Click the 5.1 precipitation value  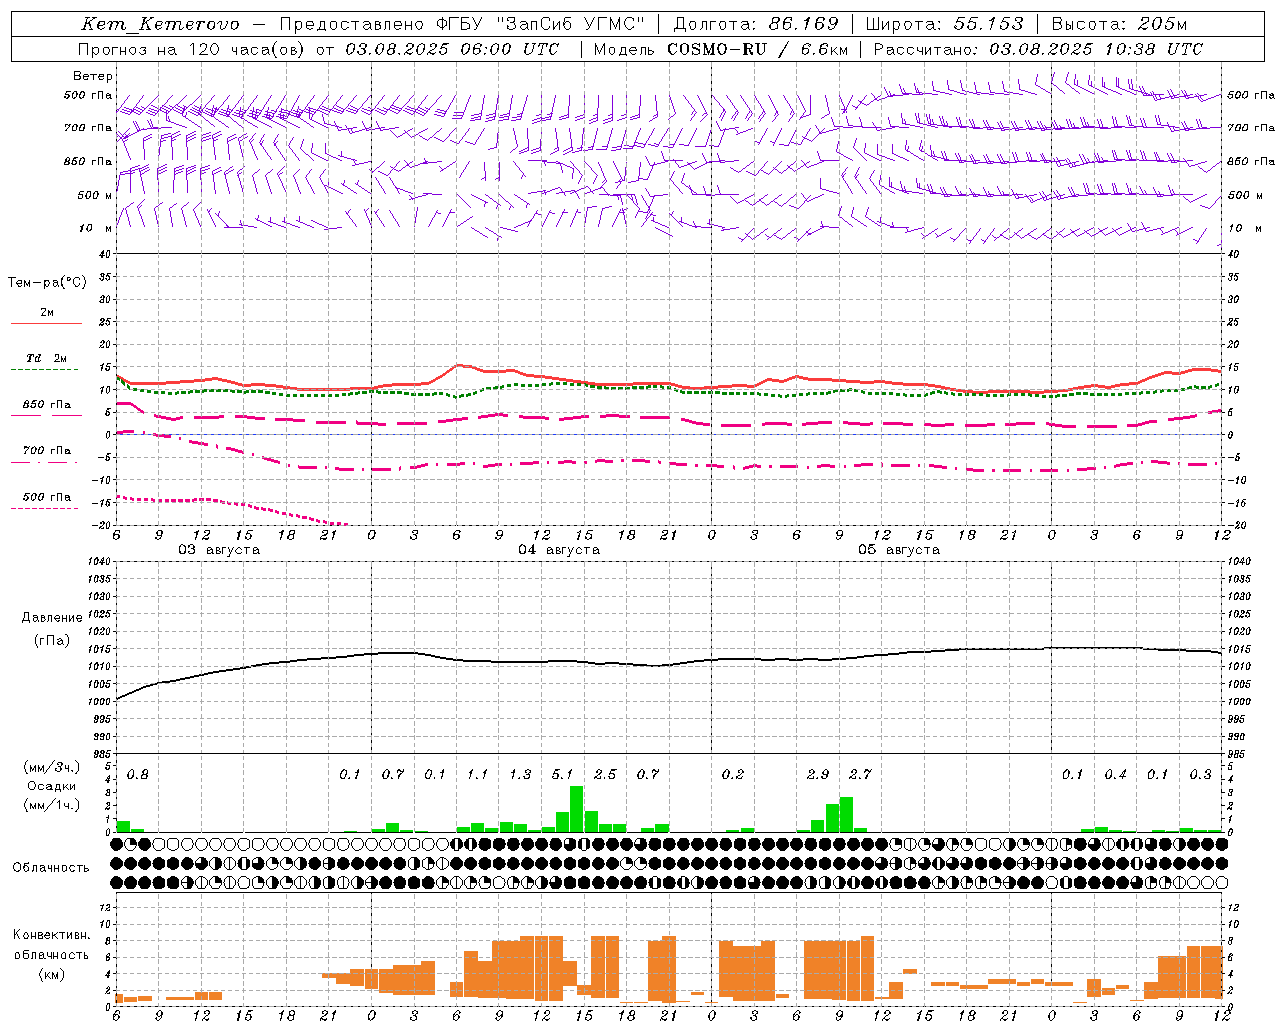563,775
